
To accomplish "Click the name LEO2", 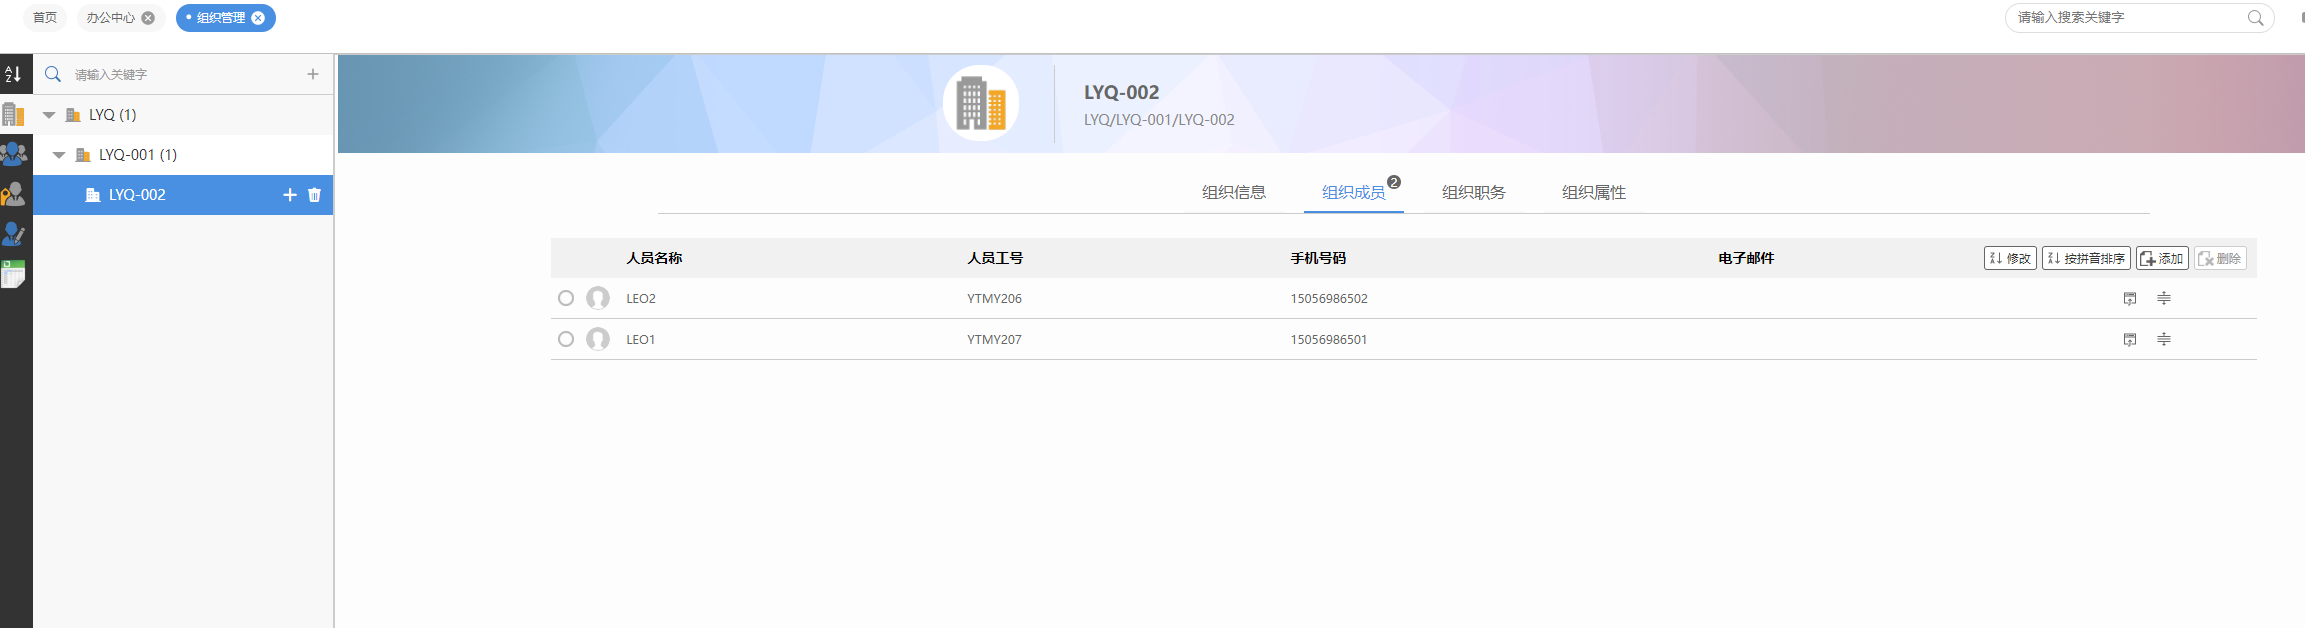I will click(641, 299).
